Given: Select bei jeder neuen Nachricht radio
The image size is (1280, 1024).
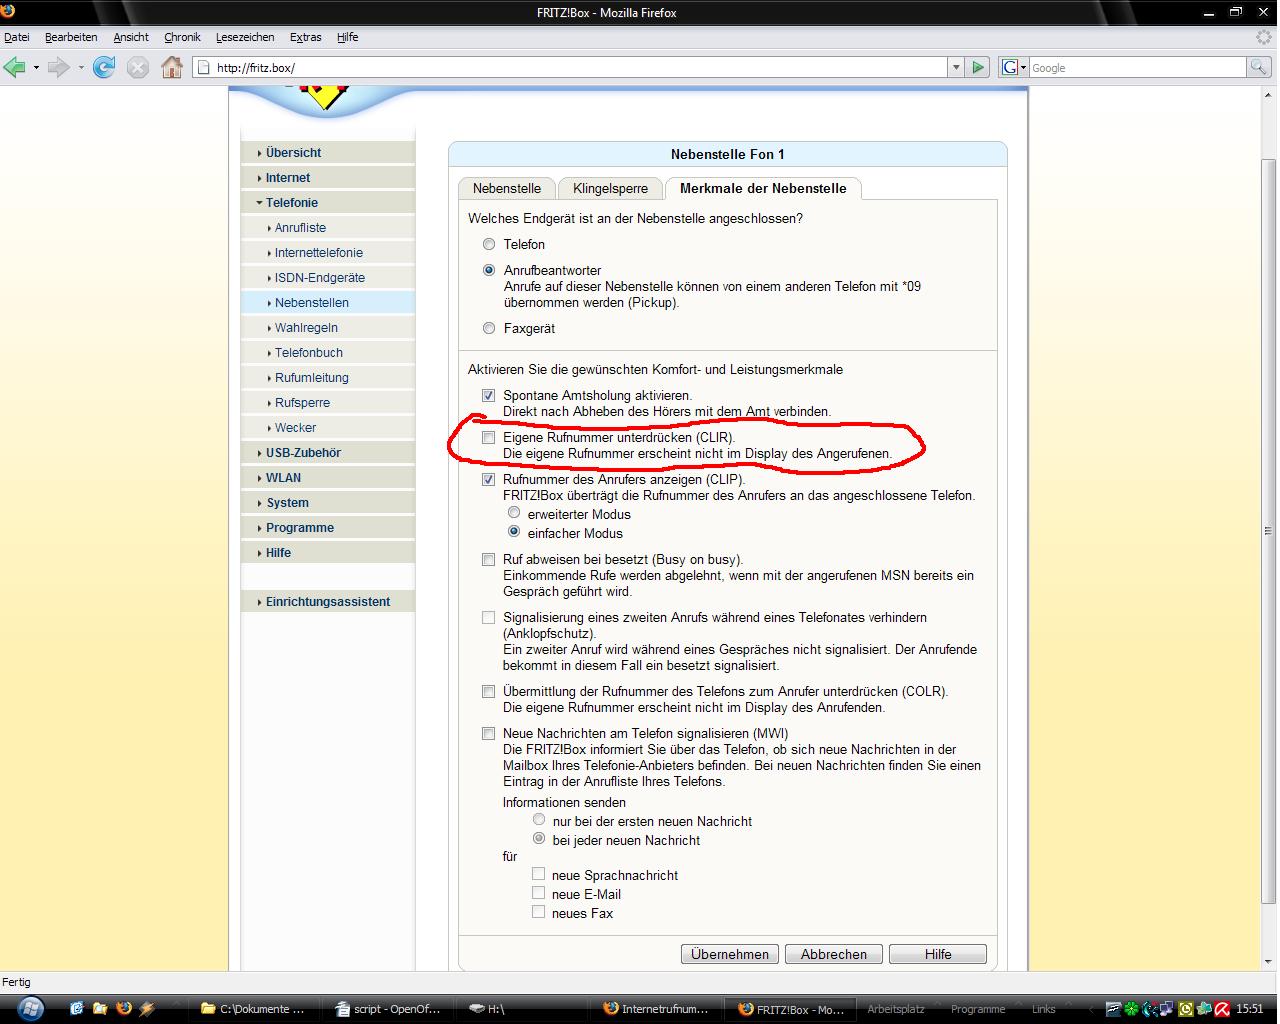Looking at the screenshot, I should [x=539, y=839].
